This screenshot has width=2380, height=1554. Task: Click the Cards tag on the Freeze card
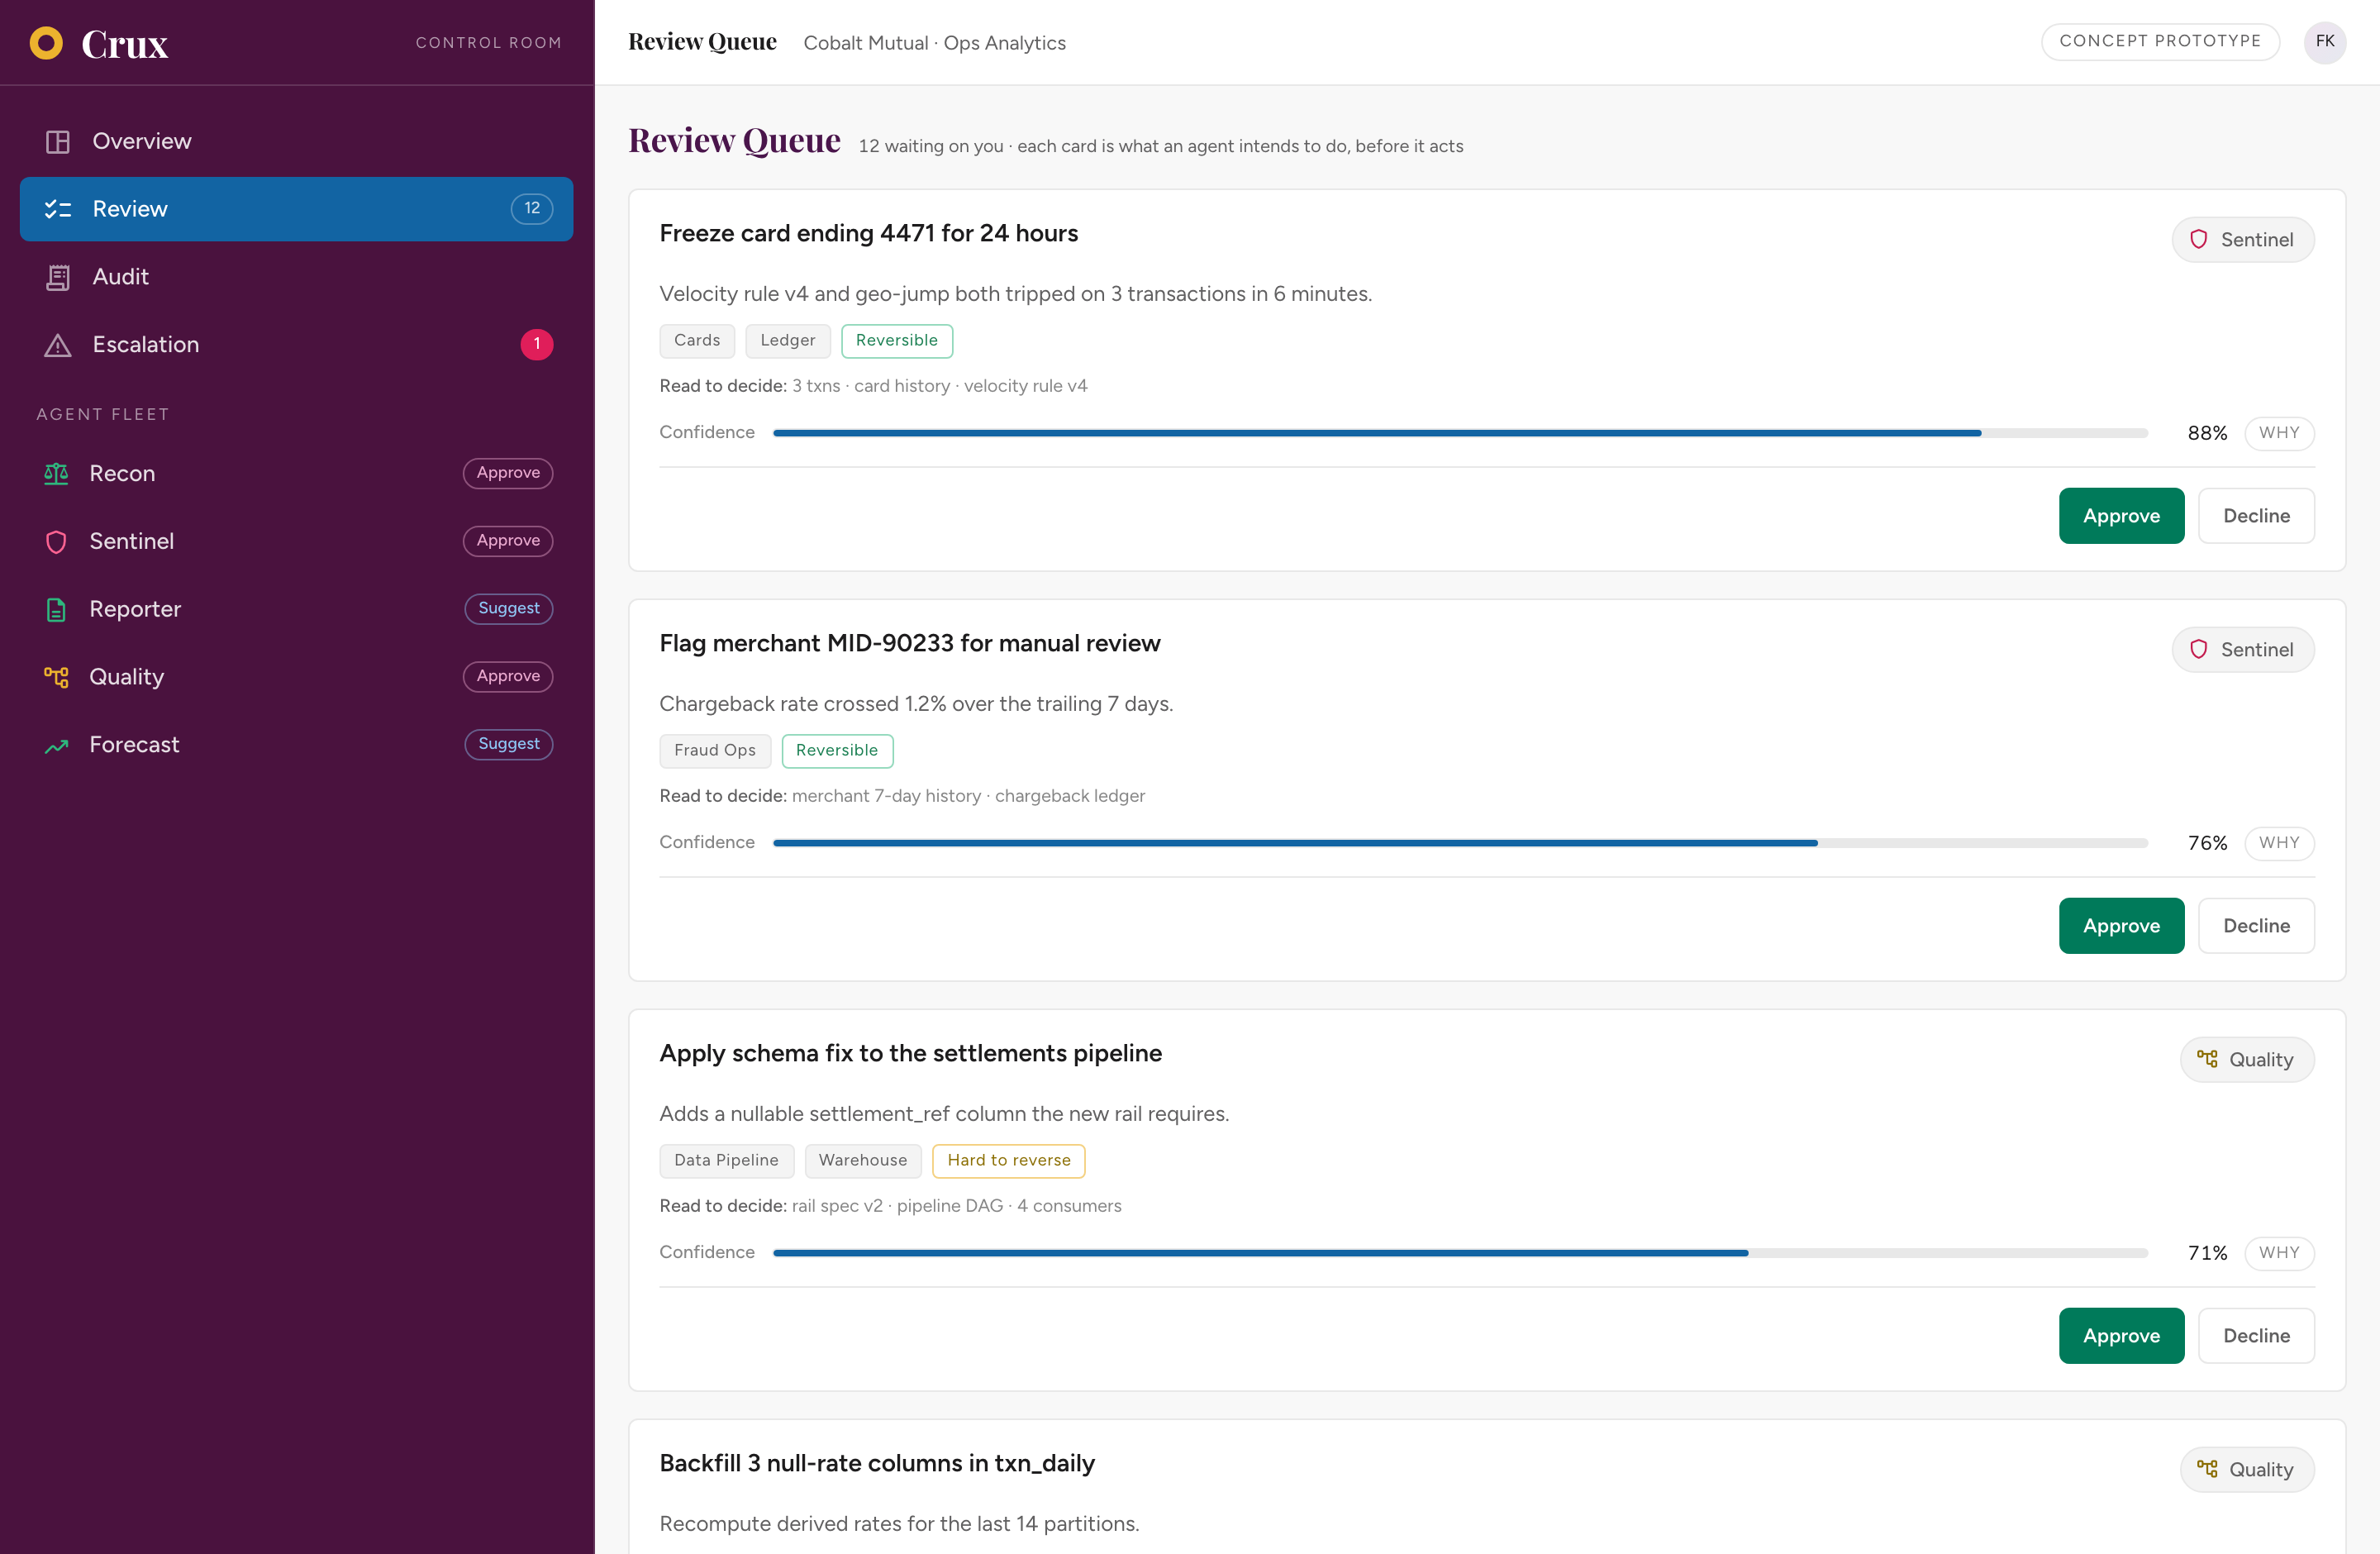tap(697, 341)
